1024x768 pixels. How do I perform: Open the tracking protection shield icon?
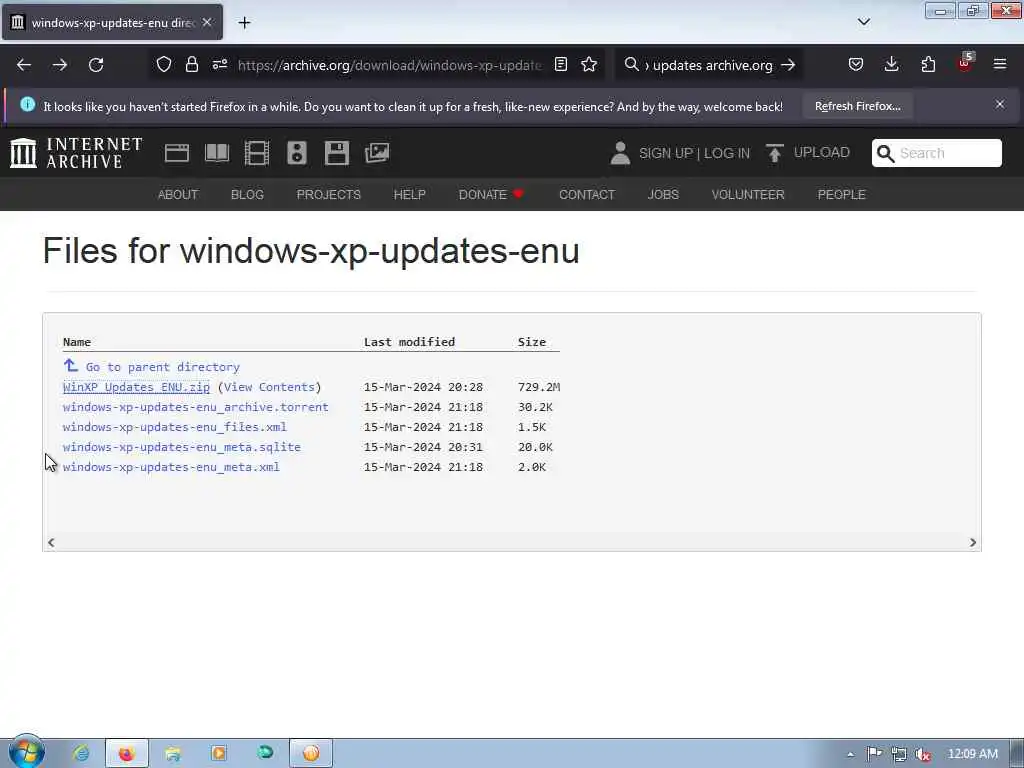coord(164,65)
